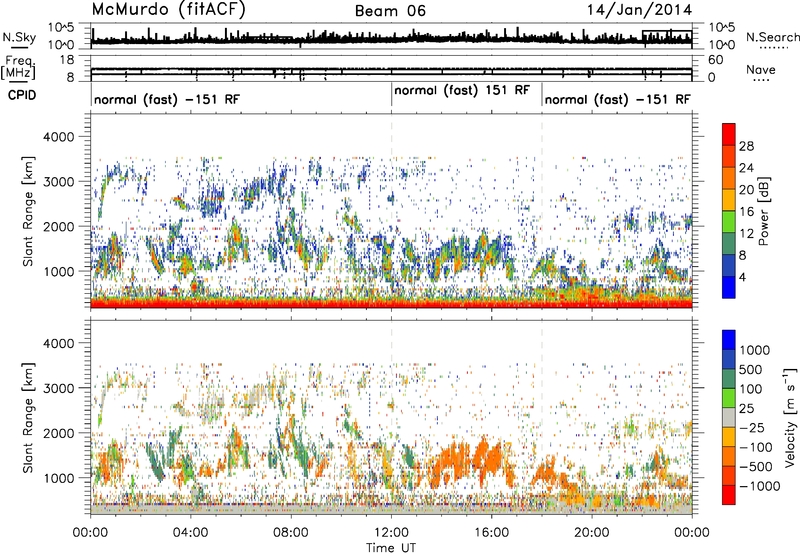Click the first 'normal (fast) -151 RF' label

point(166,99)
